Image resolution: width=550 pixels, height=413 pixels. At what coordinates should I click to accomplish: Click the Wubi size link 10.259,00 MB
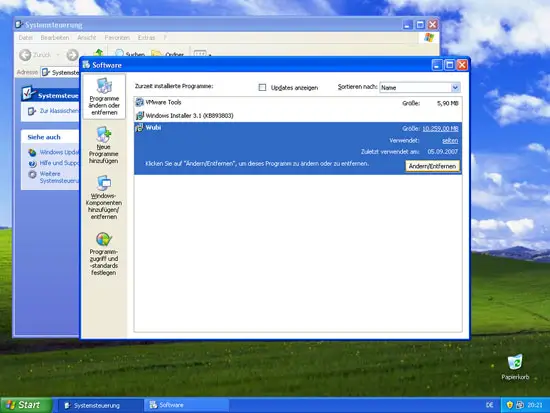point(440,129)
